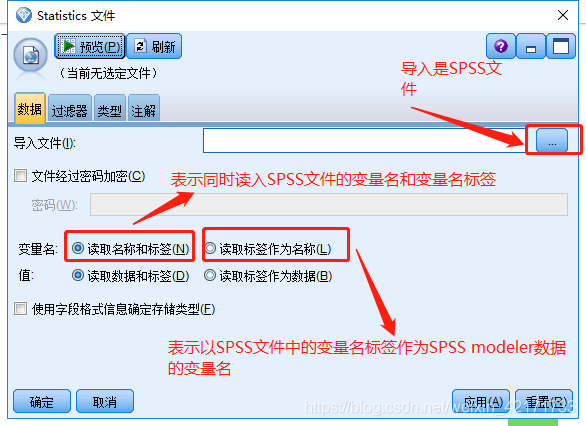Click the Statistics file node icon
The width and height of the screenshot is (586, 426).
pos(31,56)
